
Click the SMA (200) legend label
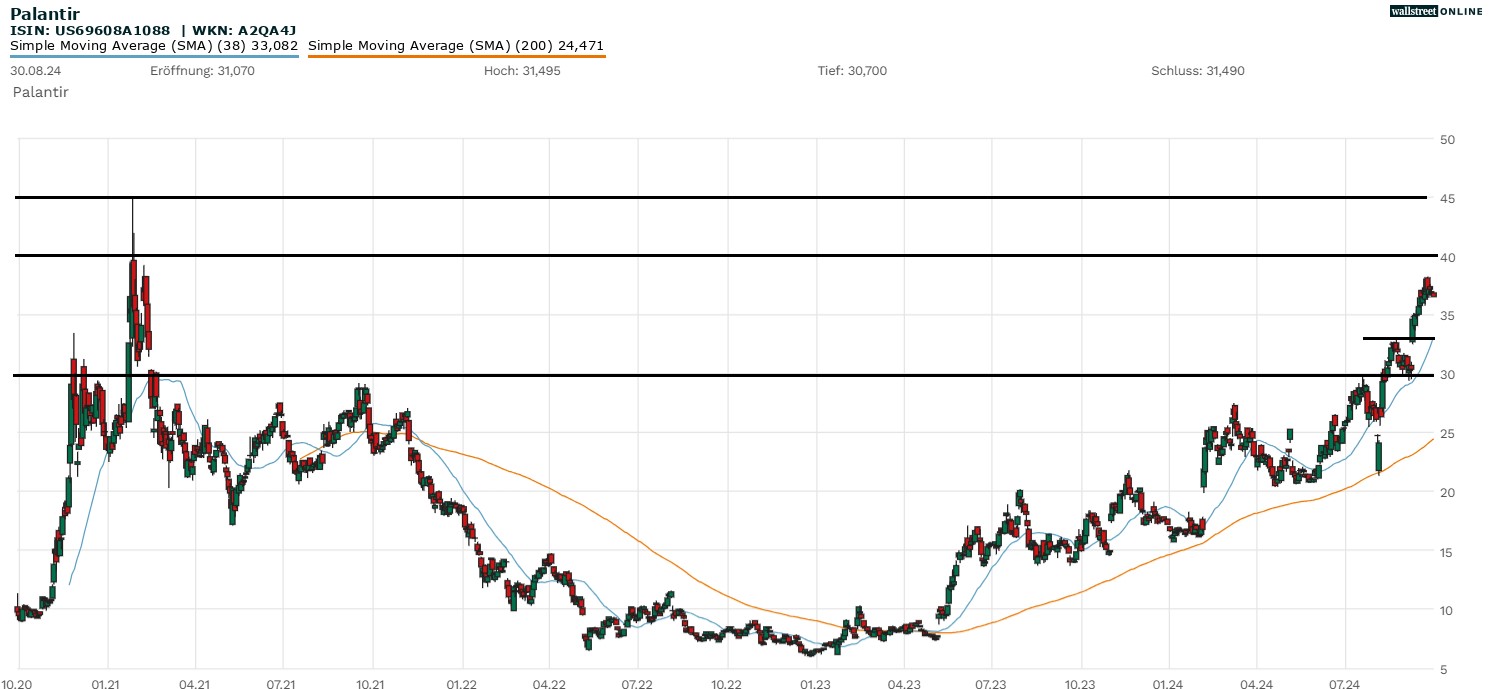pyautogui.click(x=456, y=46)
